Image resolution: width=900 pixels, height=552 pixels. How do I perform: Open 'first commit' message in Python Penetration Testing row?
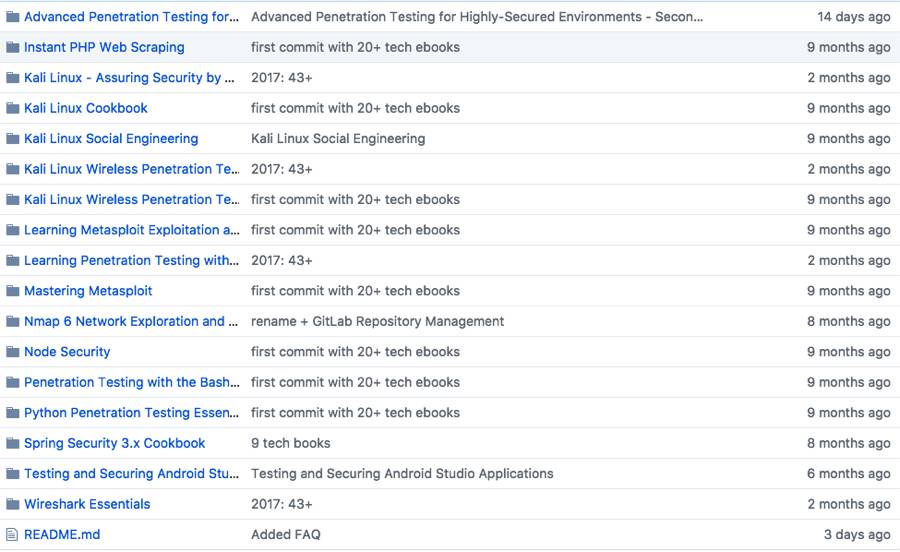[355, 412]
